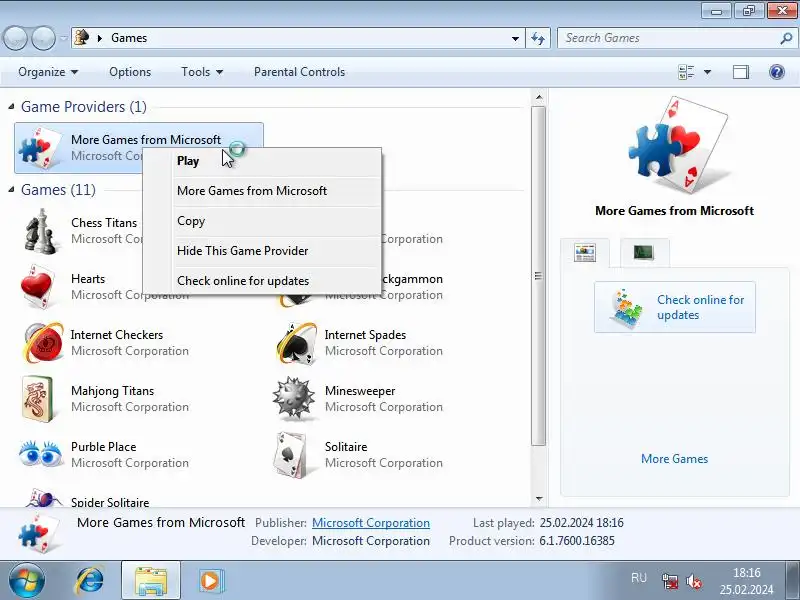Toggle the preview pane button in toolbar

741,72
